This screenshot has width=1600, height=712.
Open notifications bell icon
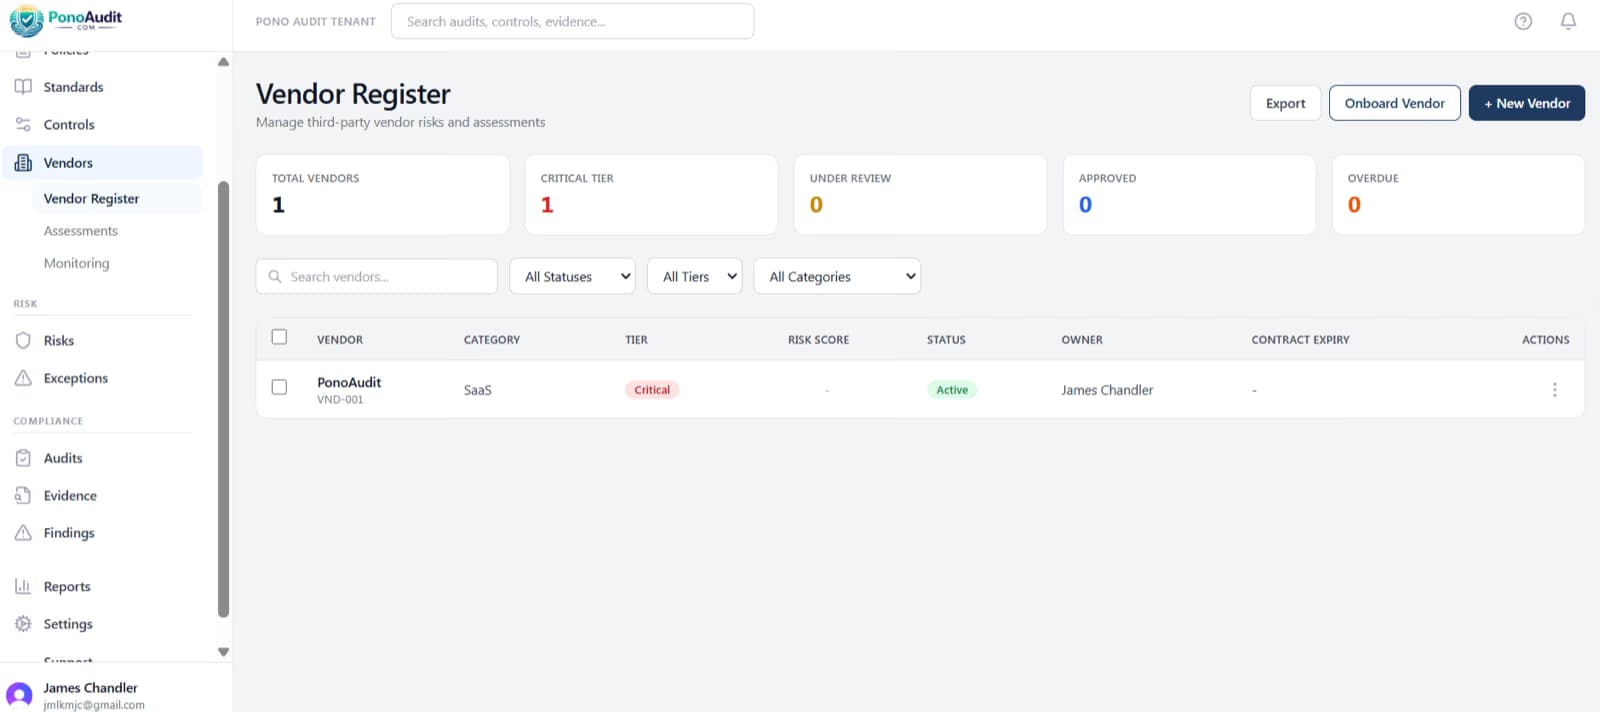point(1568,21)
